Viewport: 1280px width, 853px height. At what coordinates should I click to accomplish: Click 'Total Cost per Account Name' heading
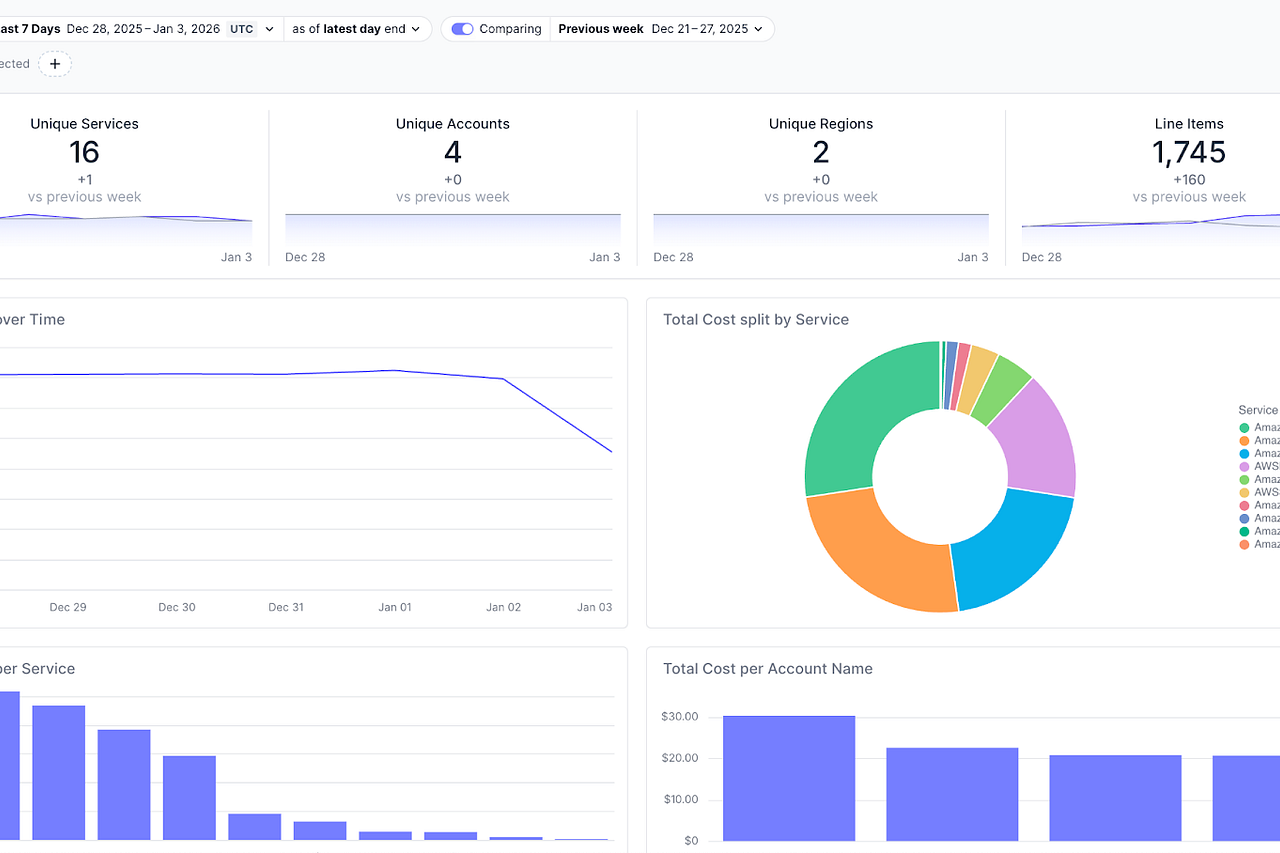click(768, 669)
